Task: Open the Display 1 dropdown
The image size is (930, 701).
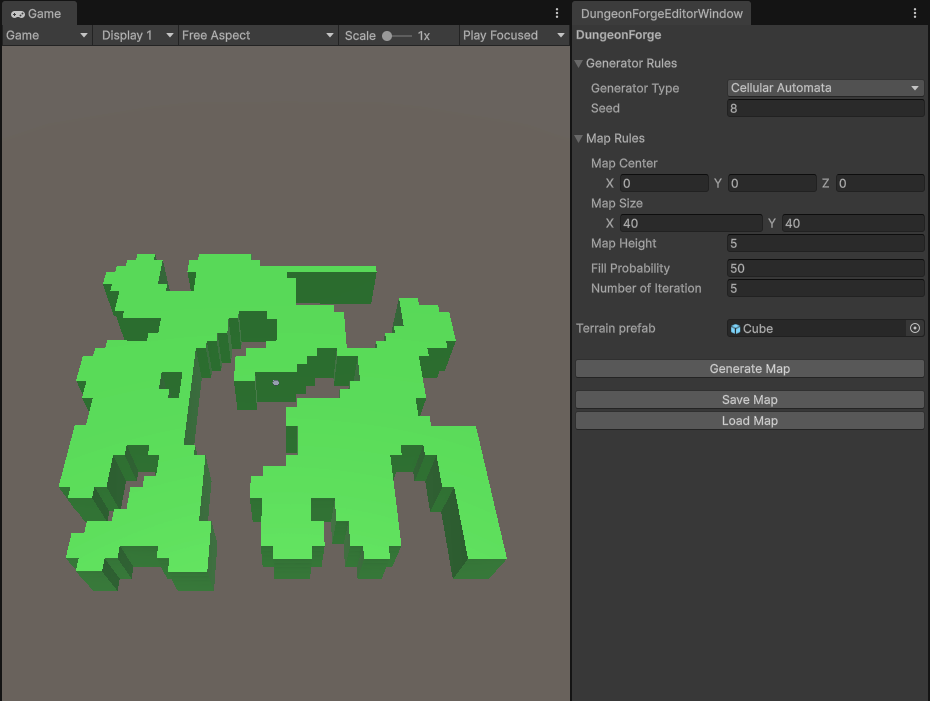Action: [135, 35]
